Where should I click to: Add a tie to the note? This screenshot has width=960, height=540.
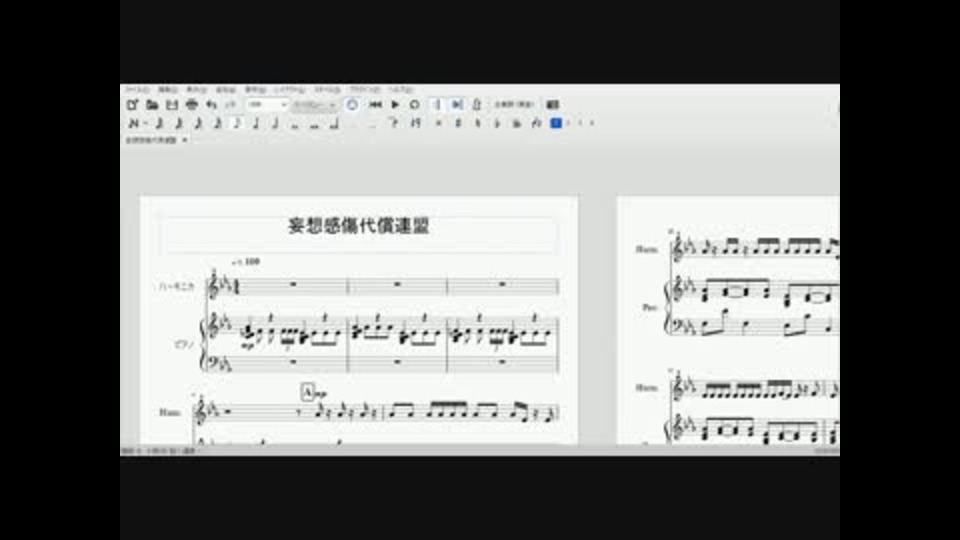(x=394, y=123)
